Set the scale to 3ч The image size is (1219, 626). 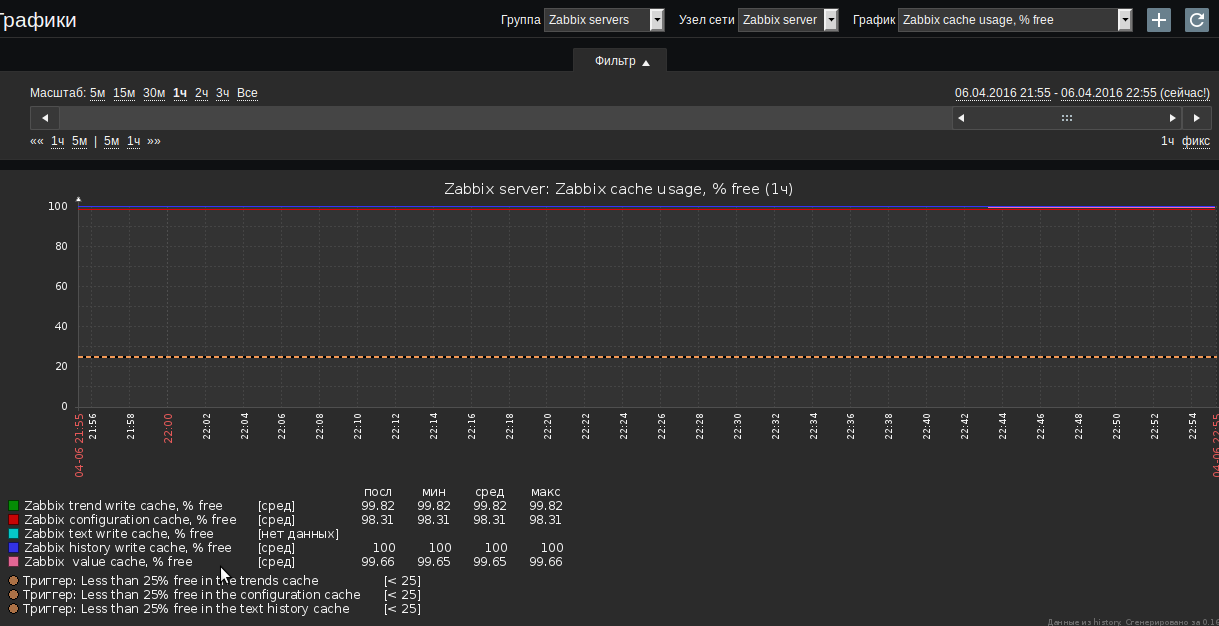pyautogui.click(x=223, y=93)
